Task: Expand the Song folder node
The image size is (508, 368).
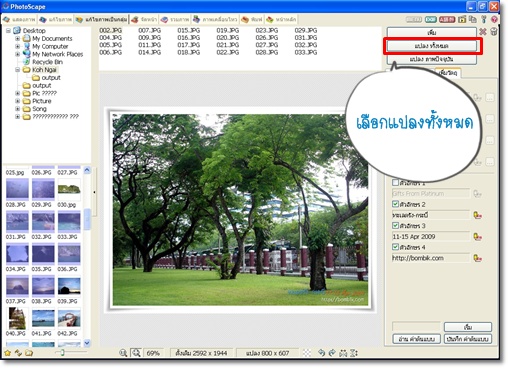Action: [x=18, y=109]
